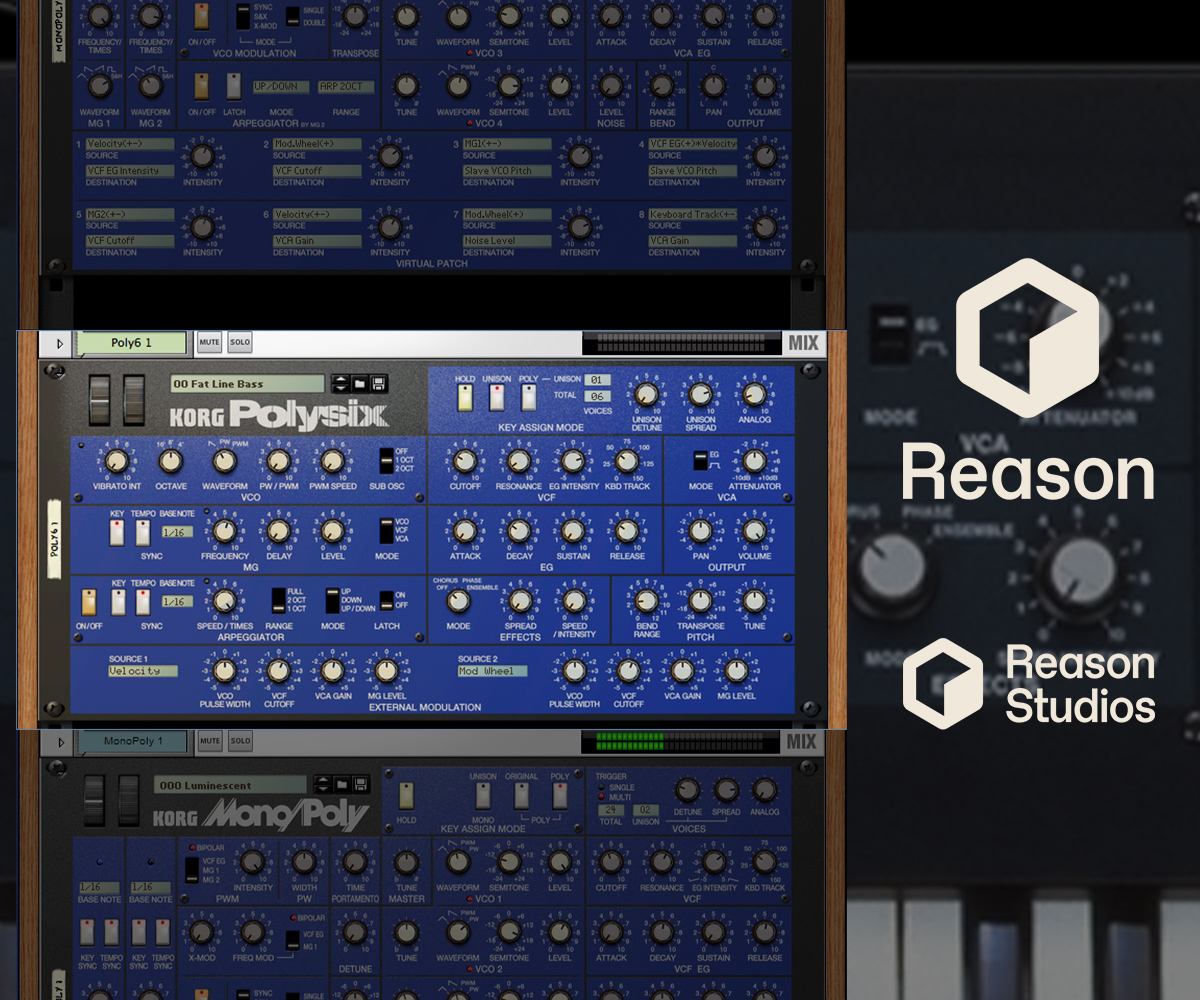Toggle Mono/Poly arpeggiator LATCH button
Image resolution: width=1200 pixels, height=1000 pixels.
coord(234,86)
